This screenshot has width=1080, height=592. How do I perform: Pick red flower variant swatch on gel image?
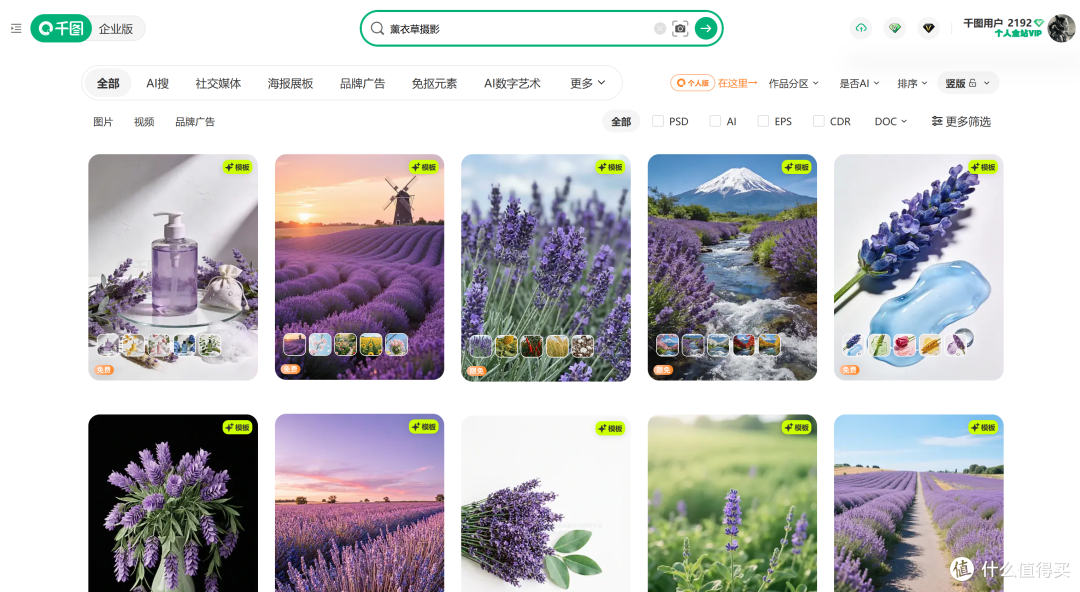[904, 345]
